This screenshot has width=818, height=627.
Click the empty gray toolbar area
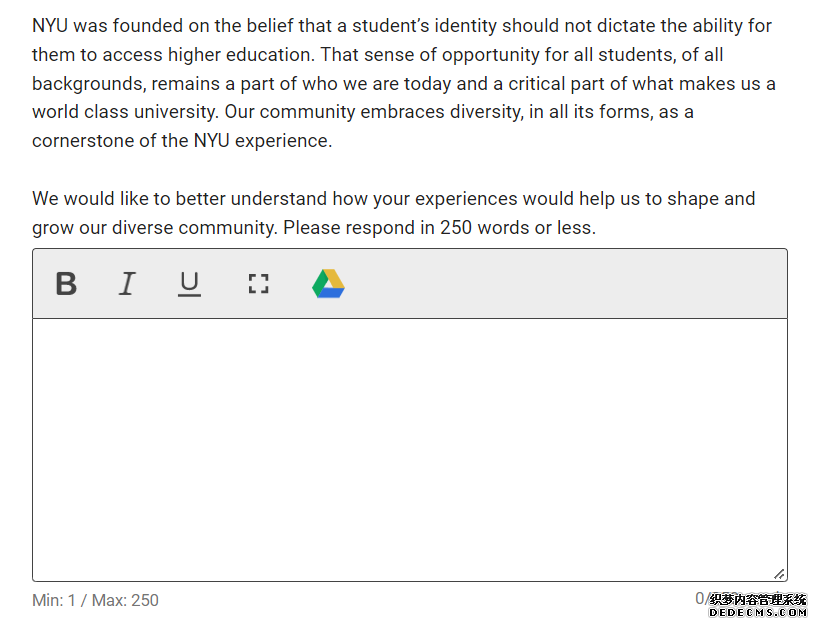(x=563, y=284)
